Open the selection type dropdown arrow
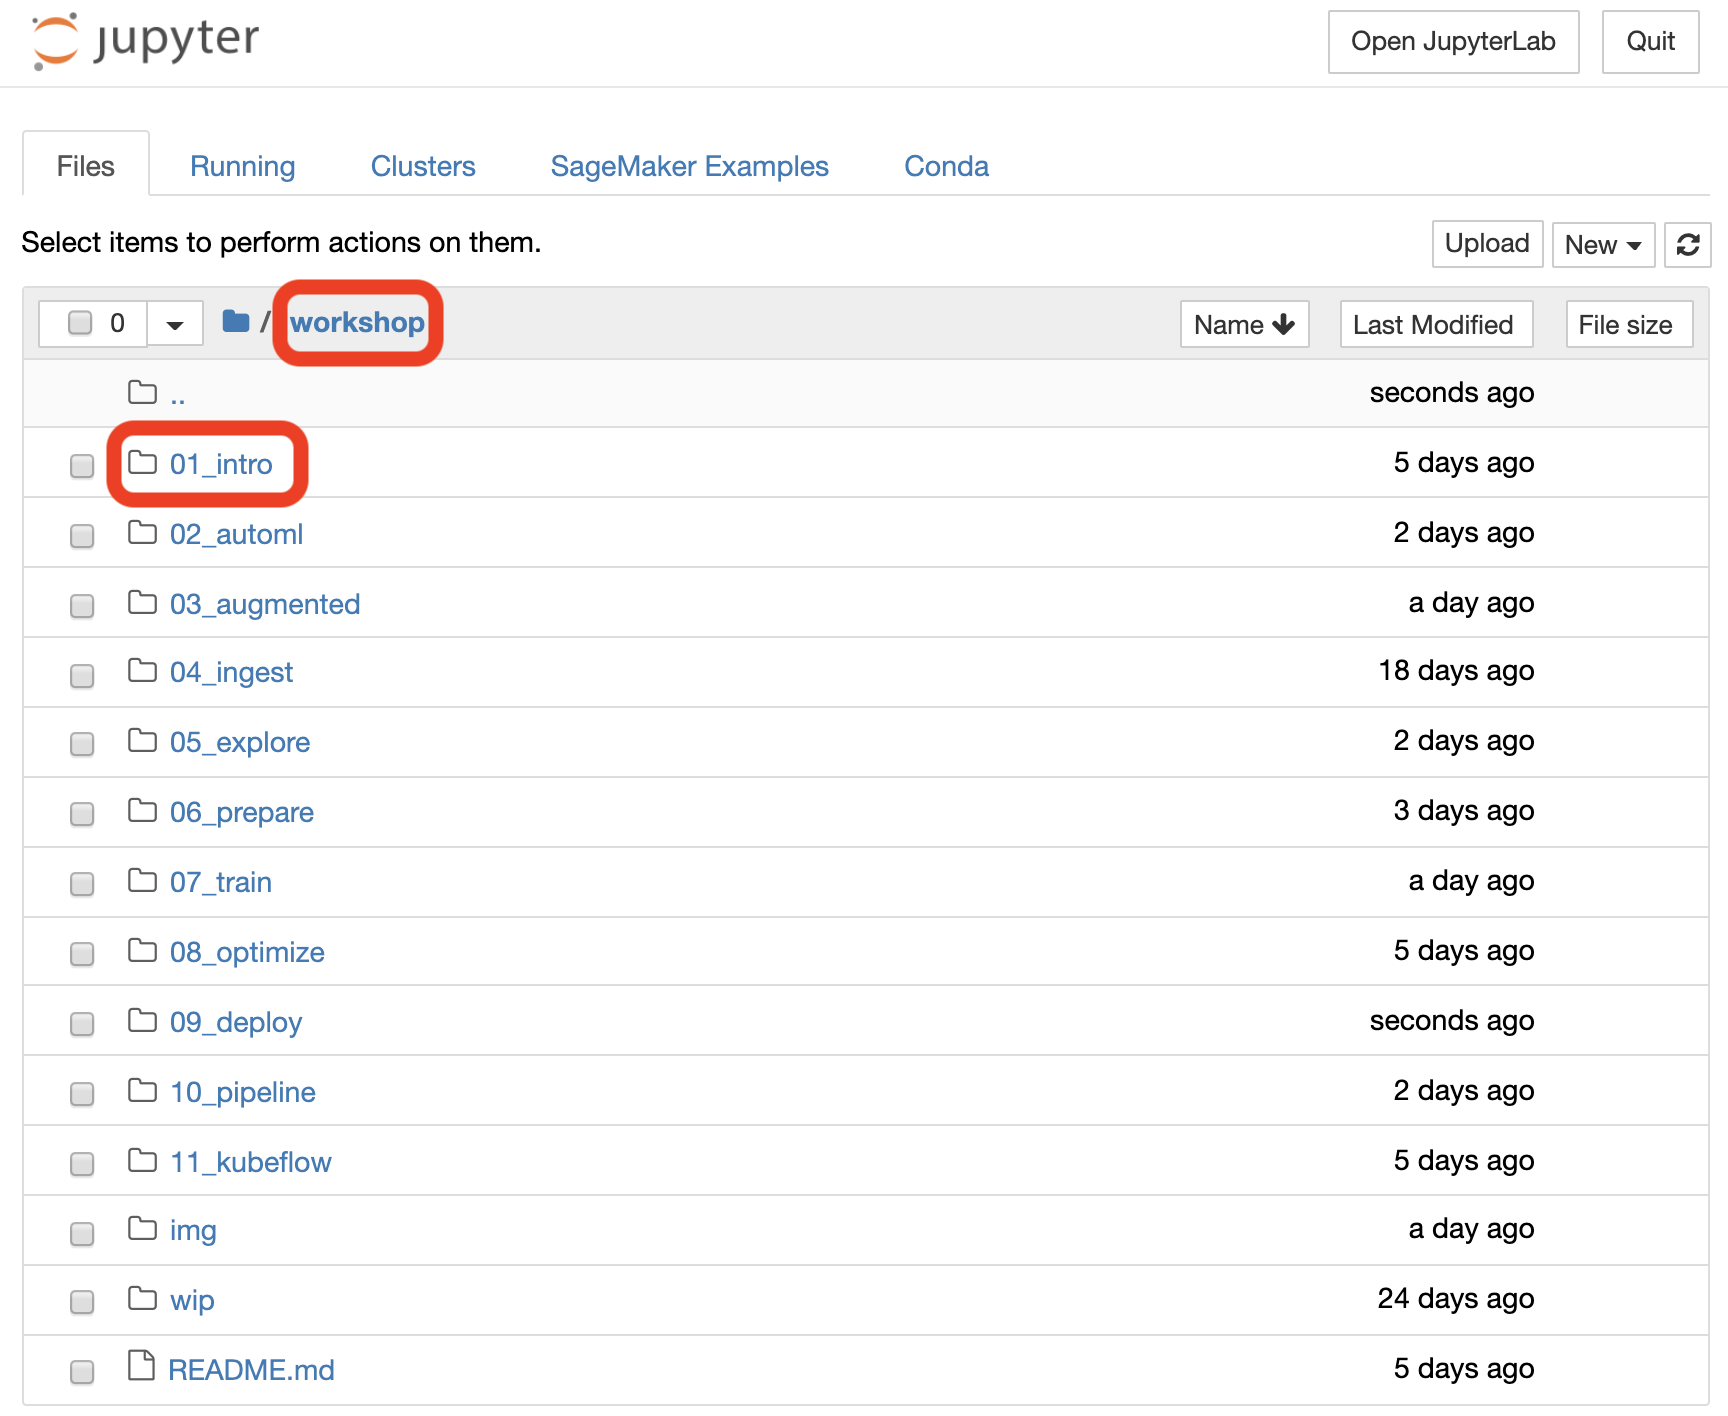 click(x=175, y=324)
